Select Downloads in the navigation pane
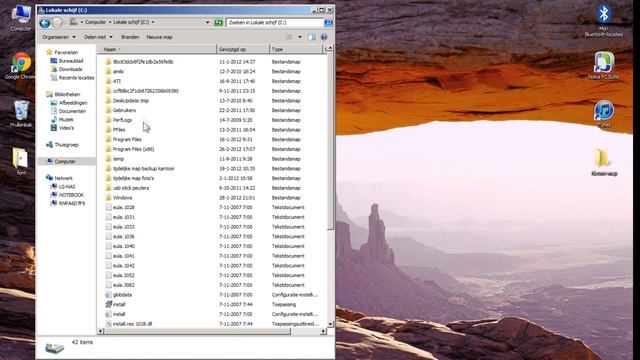Image resolution: width=640 pixels, height=360 pixels. (x=71, y=69)
